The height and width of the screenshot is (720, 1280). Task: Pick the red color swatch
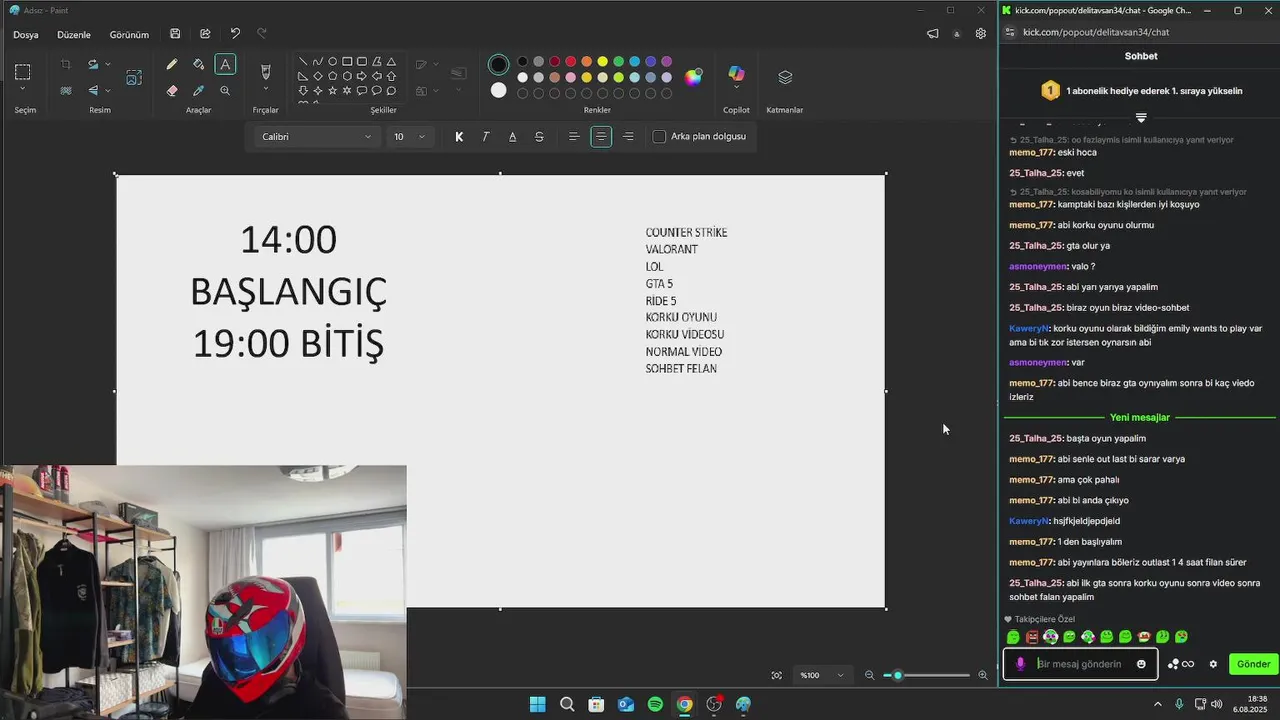(570, 62)
